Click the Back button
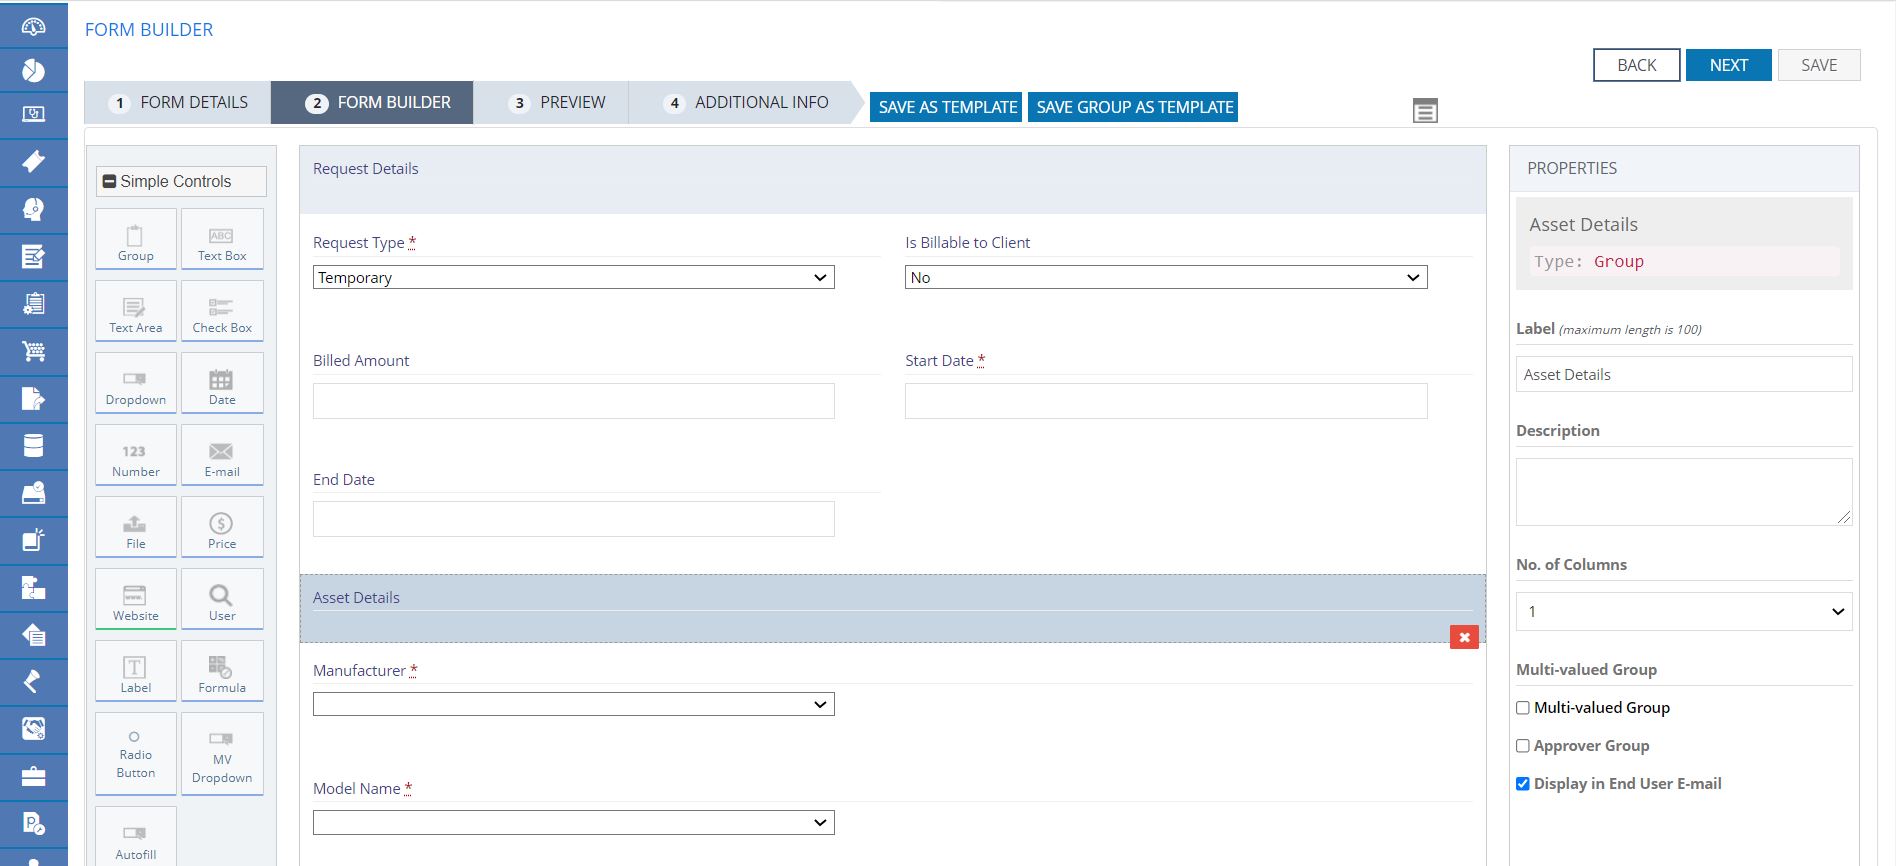 [1636, 65]
